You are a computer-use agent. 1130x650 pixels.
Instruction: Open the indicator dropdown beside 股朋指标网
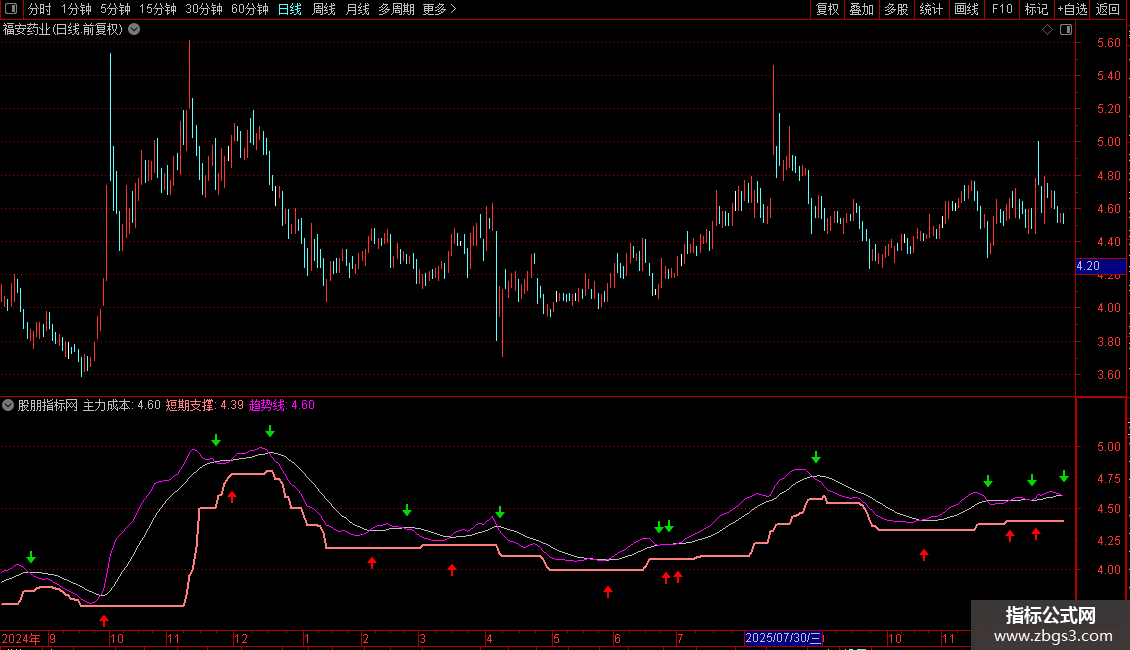point(8,405)
